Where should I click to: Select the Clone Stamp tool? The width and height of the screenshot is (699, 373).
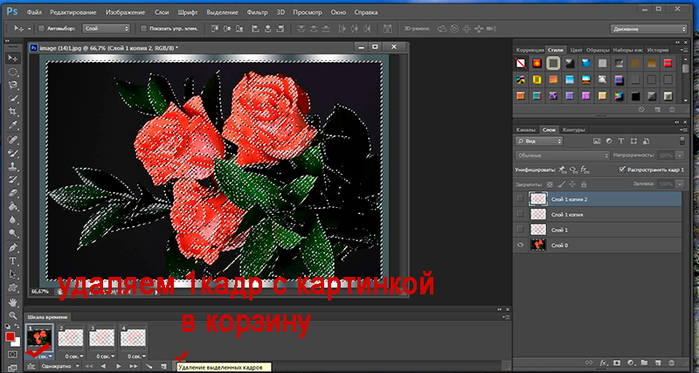click(x=13, y=166)
